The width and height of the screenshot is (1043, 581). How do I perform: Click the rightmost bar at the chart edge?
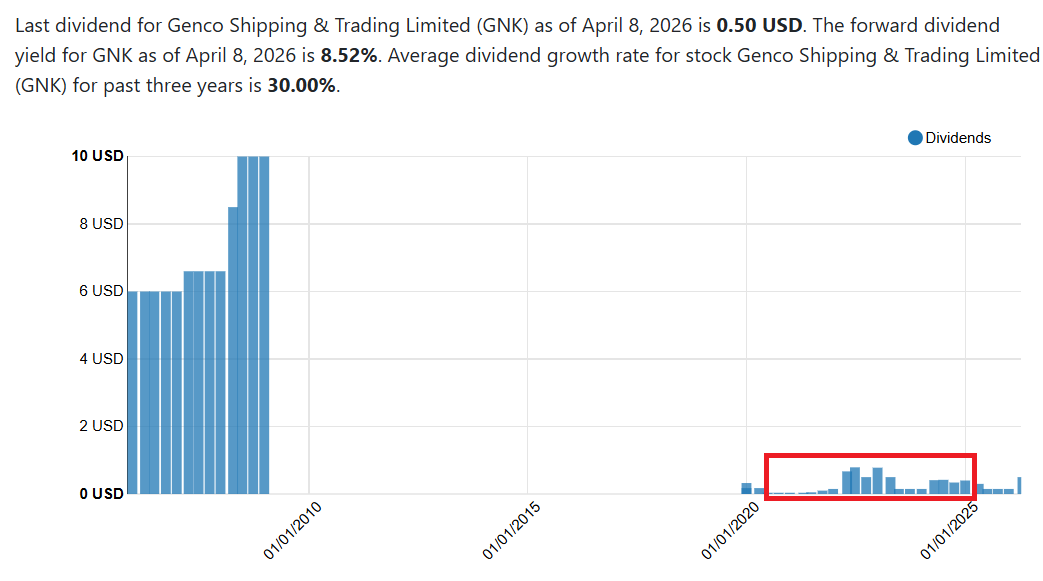click(x=1019, y=485)
